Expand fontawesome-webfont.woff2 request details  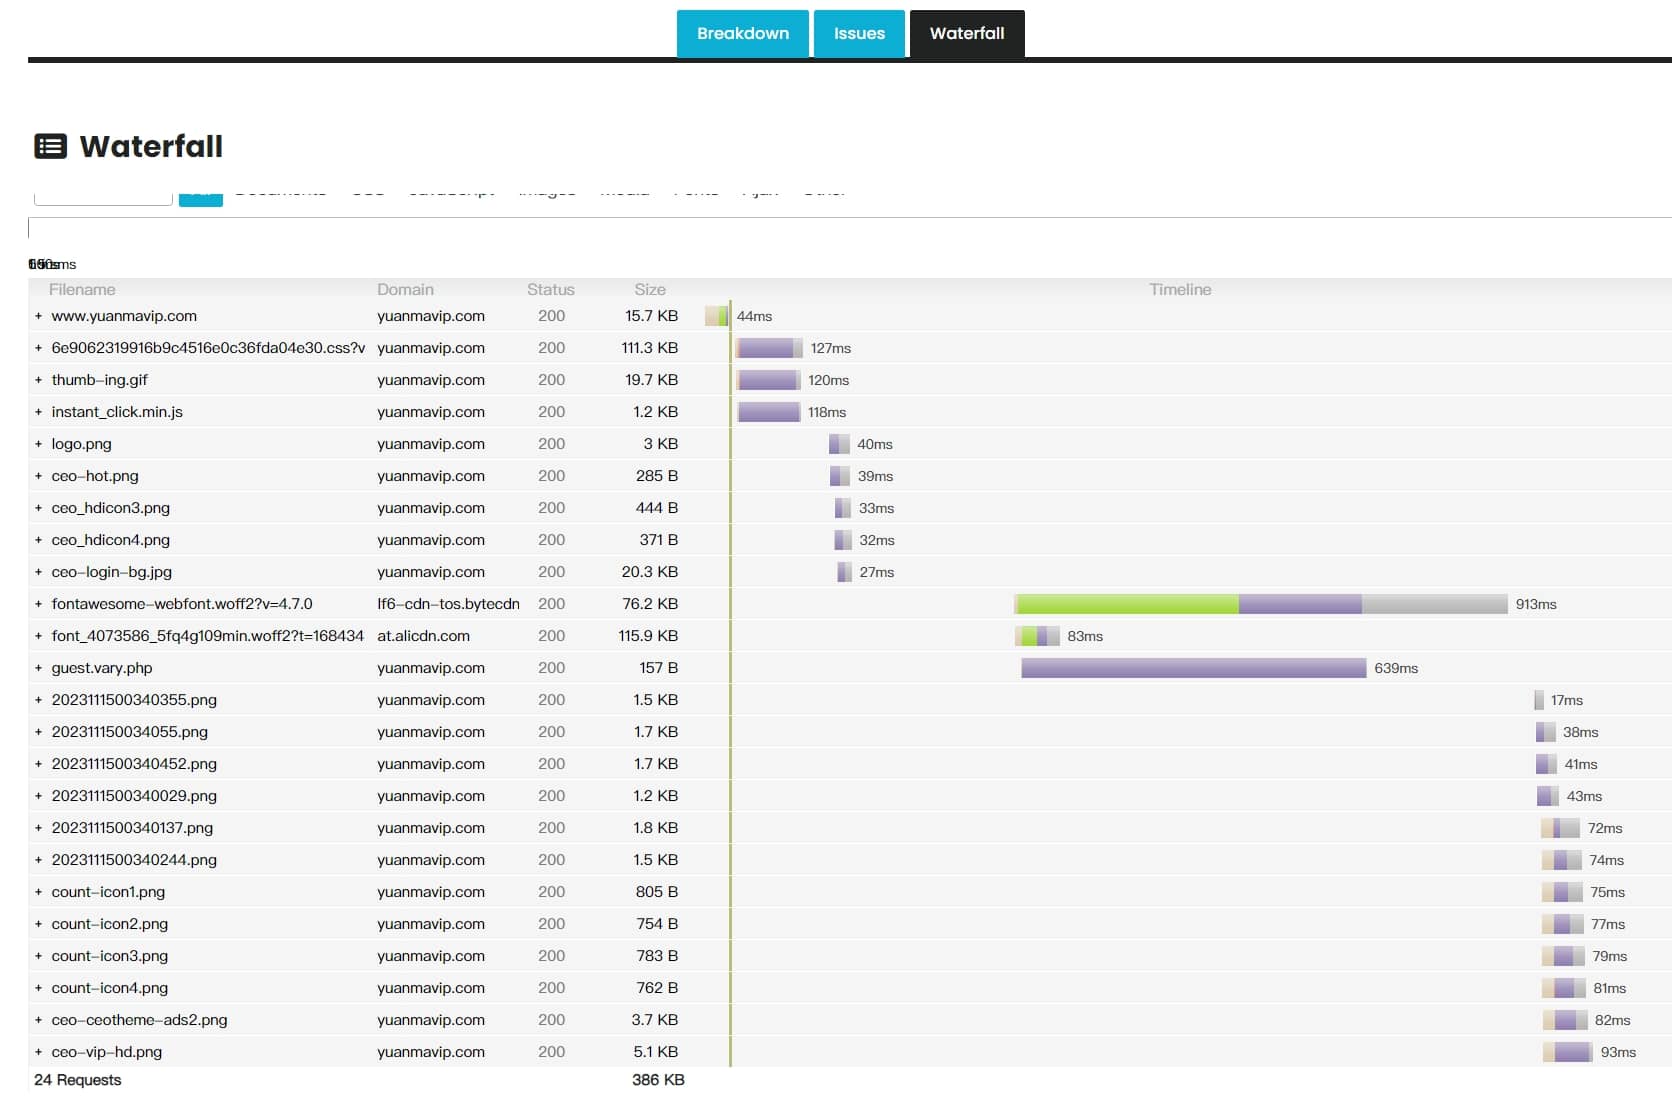tap(38, 604)
